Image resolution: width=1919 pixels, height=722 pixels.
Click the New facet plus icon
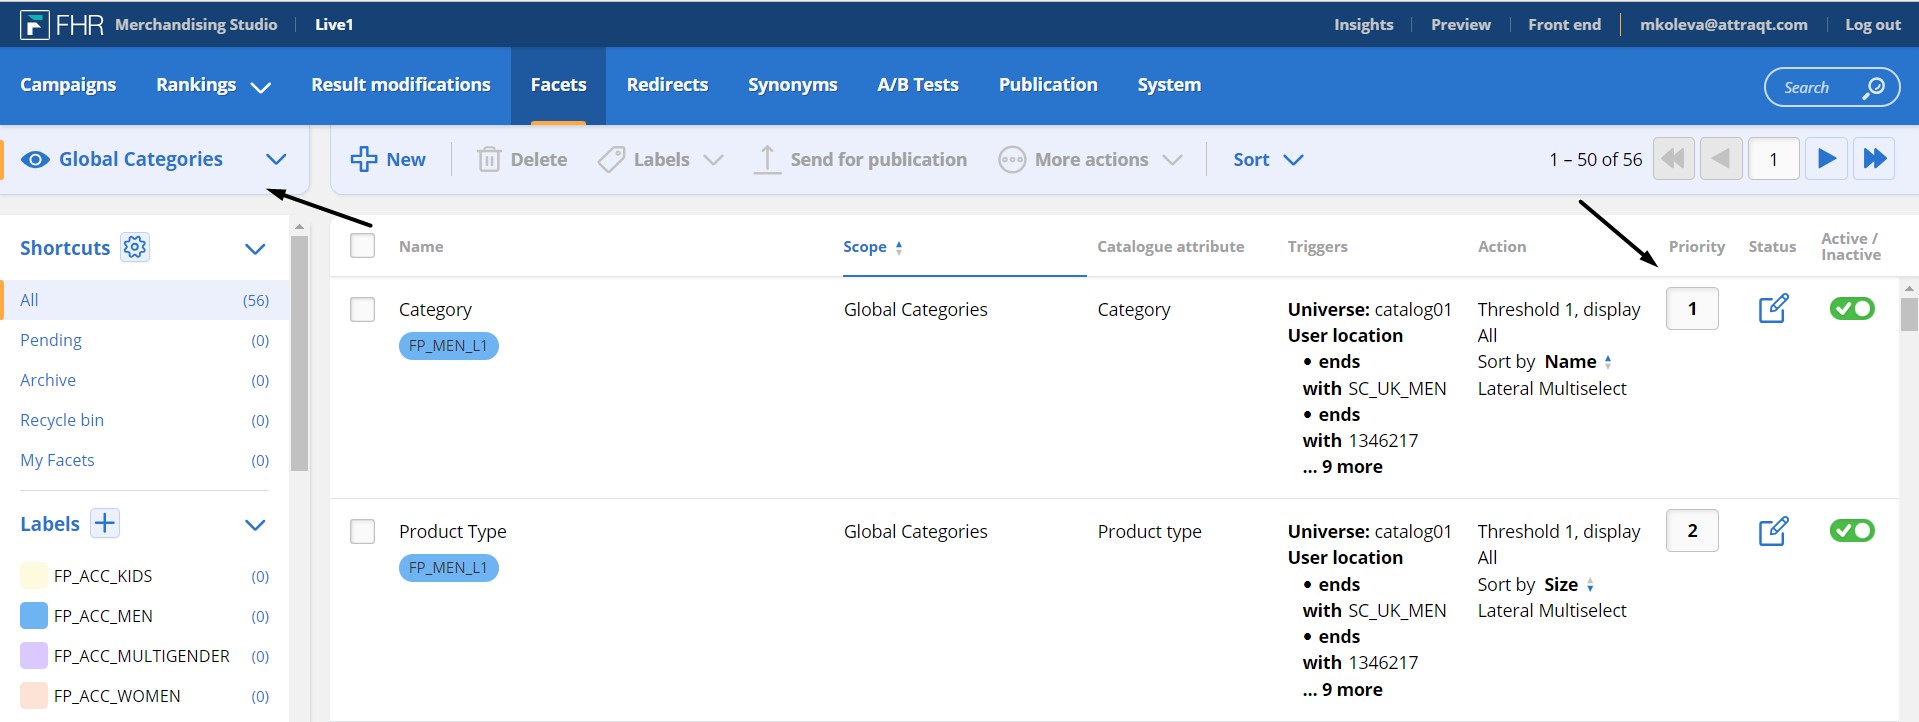(x=364, y=159)
